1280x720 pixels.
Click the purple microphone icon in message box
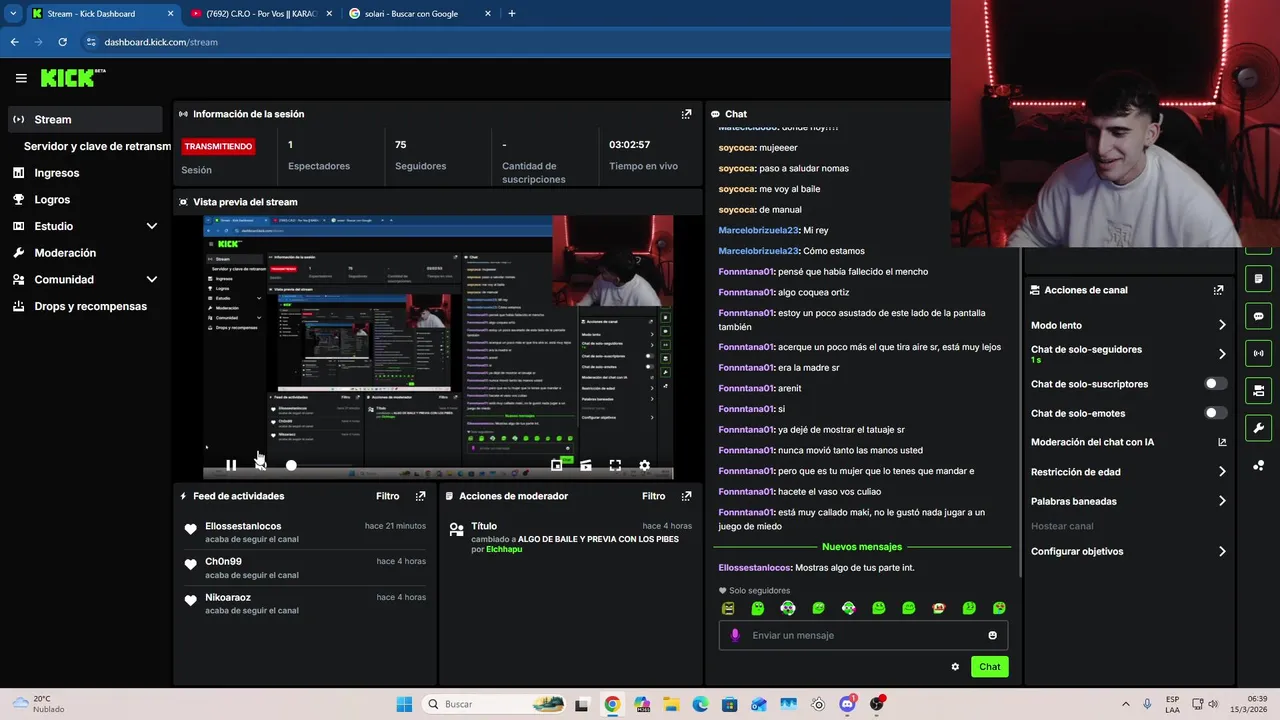(735, 635)
